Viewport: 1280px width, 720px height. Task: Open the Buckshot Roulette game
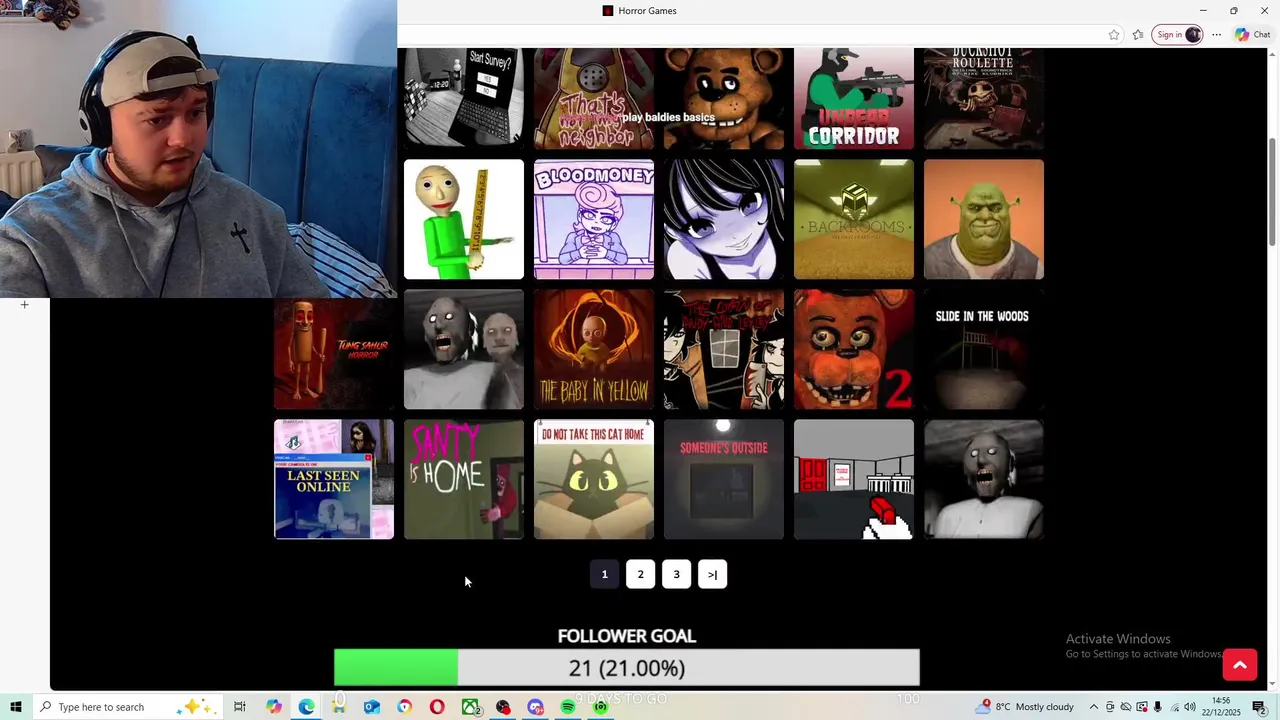(x=984, y=98)
